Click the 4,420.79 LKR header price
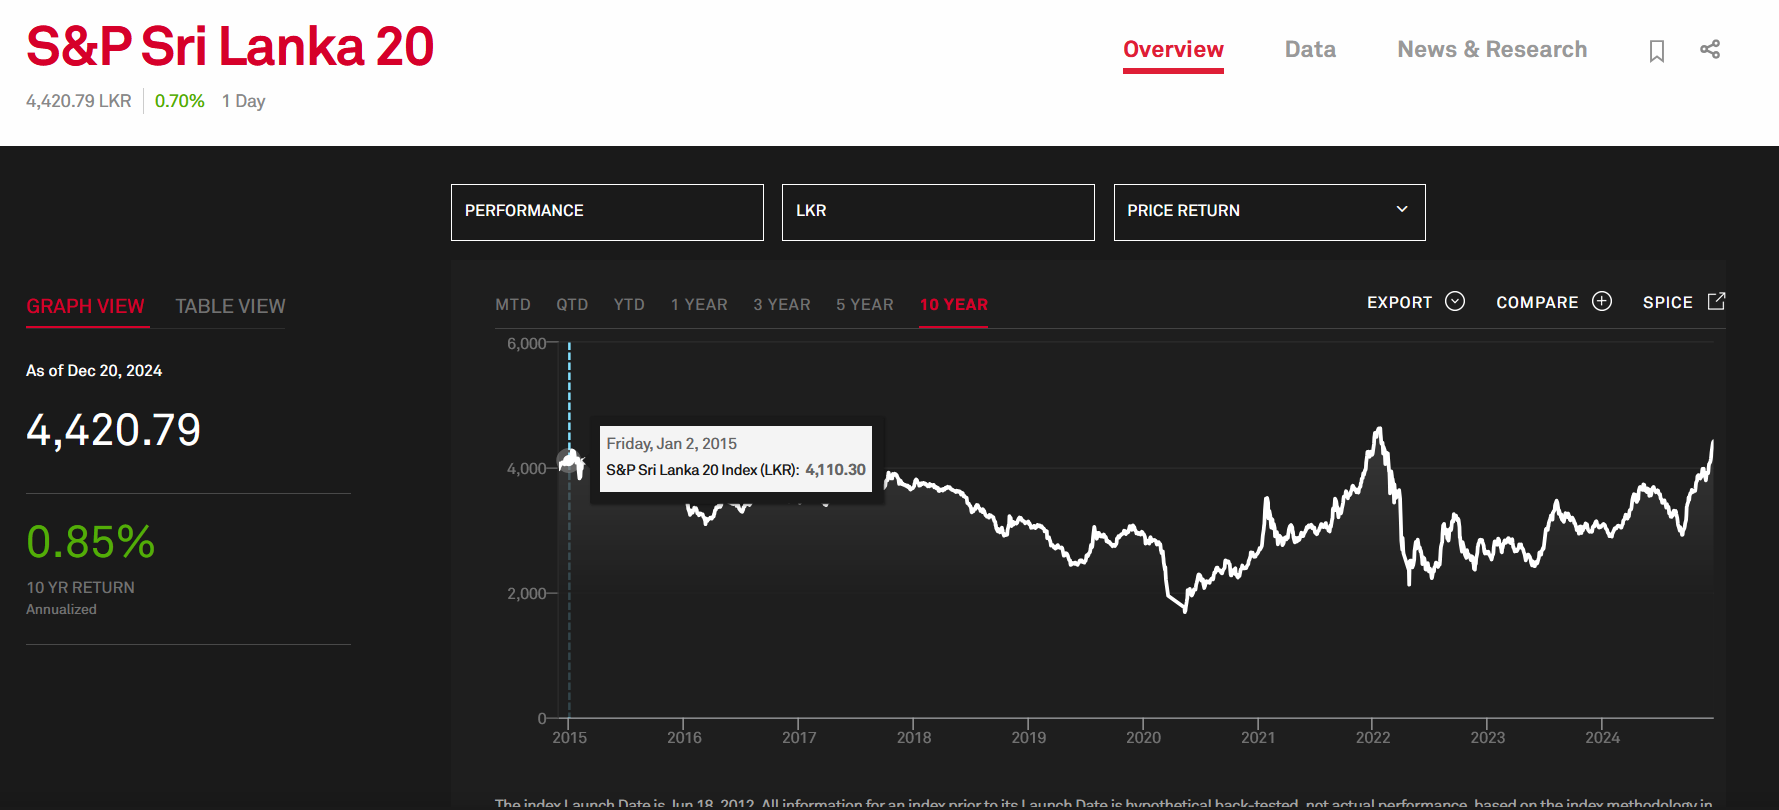1779x810 pixels. [x=79, y=101]
